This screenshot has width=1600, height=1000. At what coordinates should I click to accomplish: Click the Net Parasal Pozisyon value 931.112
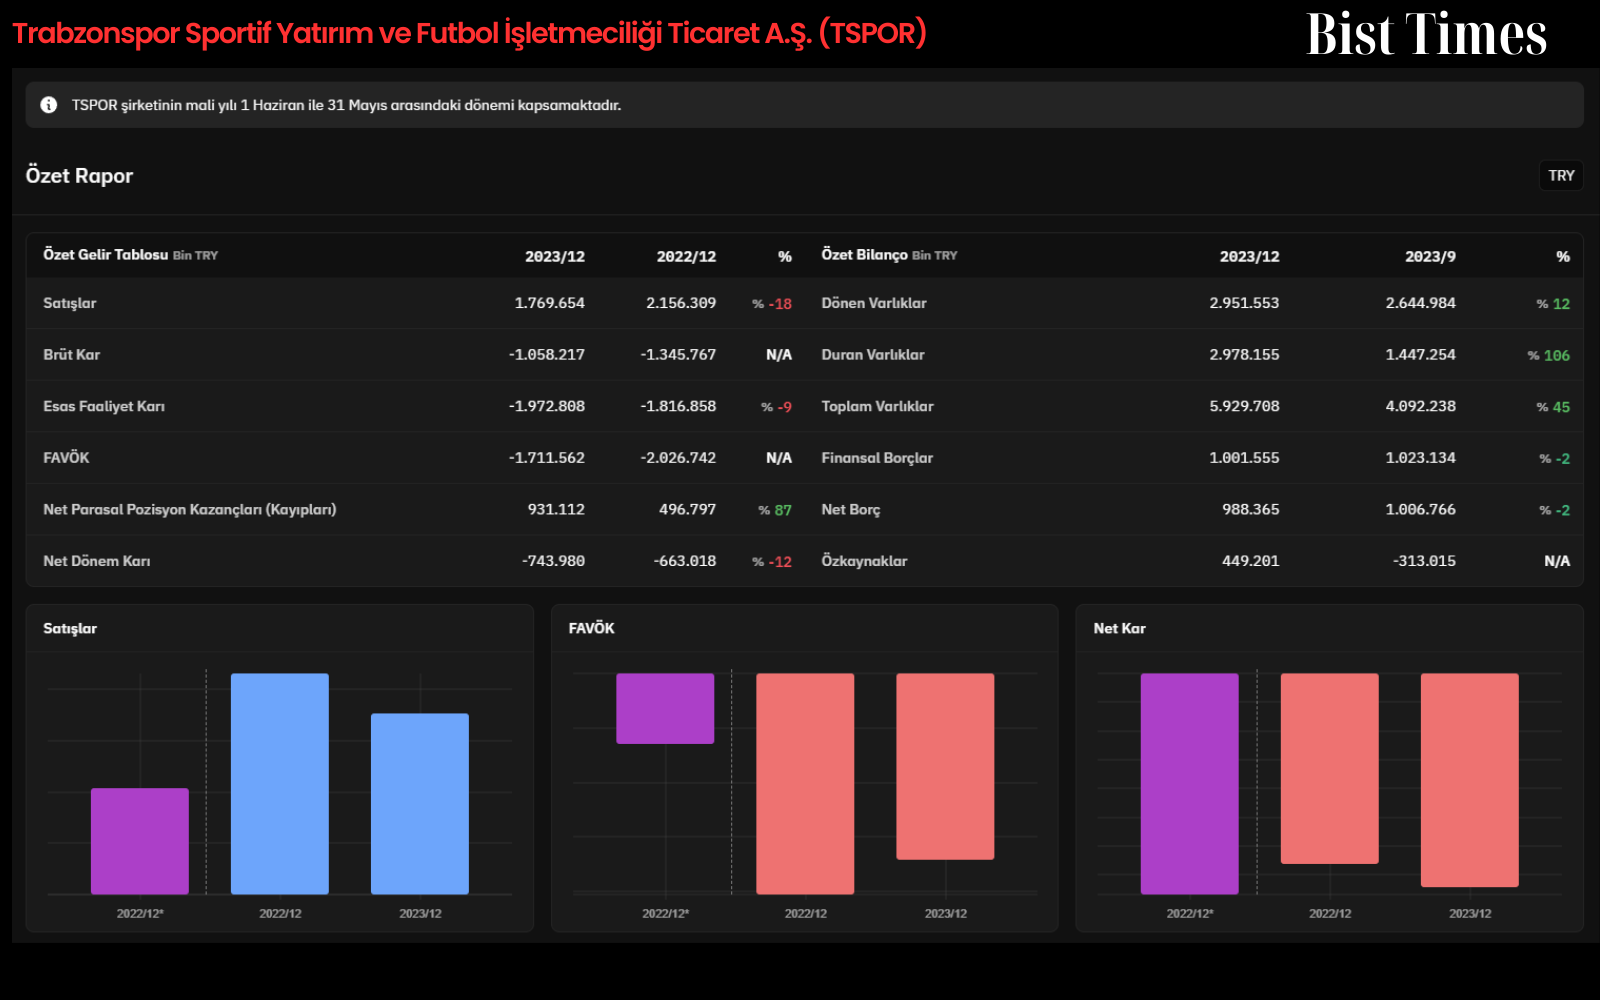click(556, 509)
